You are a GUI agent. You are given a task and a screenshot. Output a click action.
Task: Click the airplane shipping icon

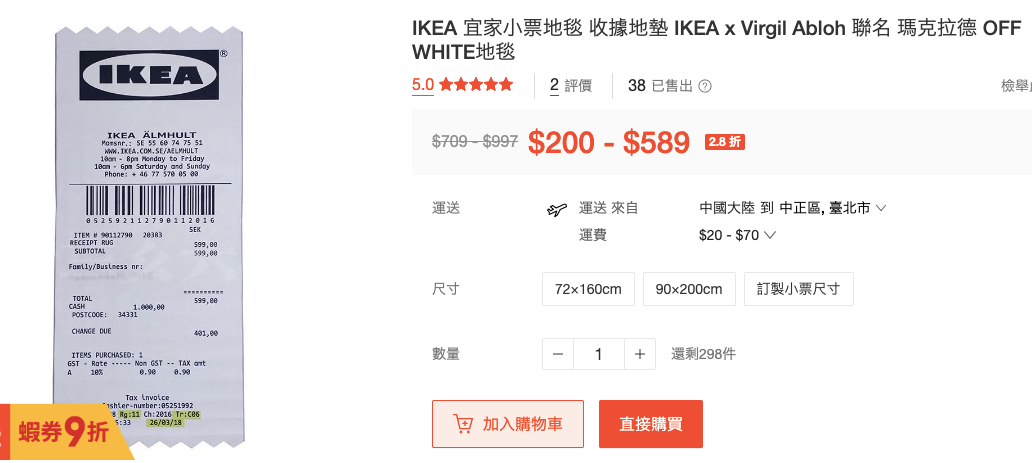[x=557, y=209]
